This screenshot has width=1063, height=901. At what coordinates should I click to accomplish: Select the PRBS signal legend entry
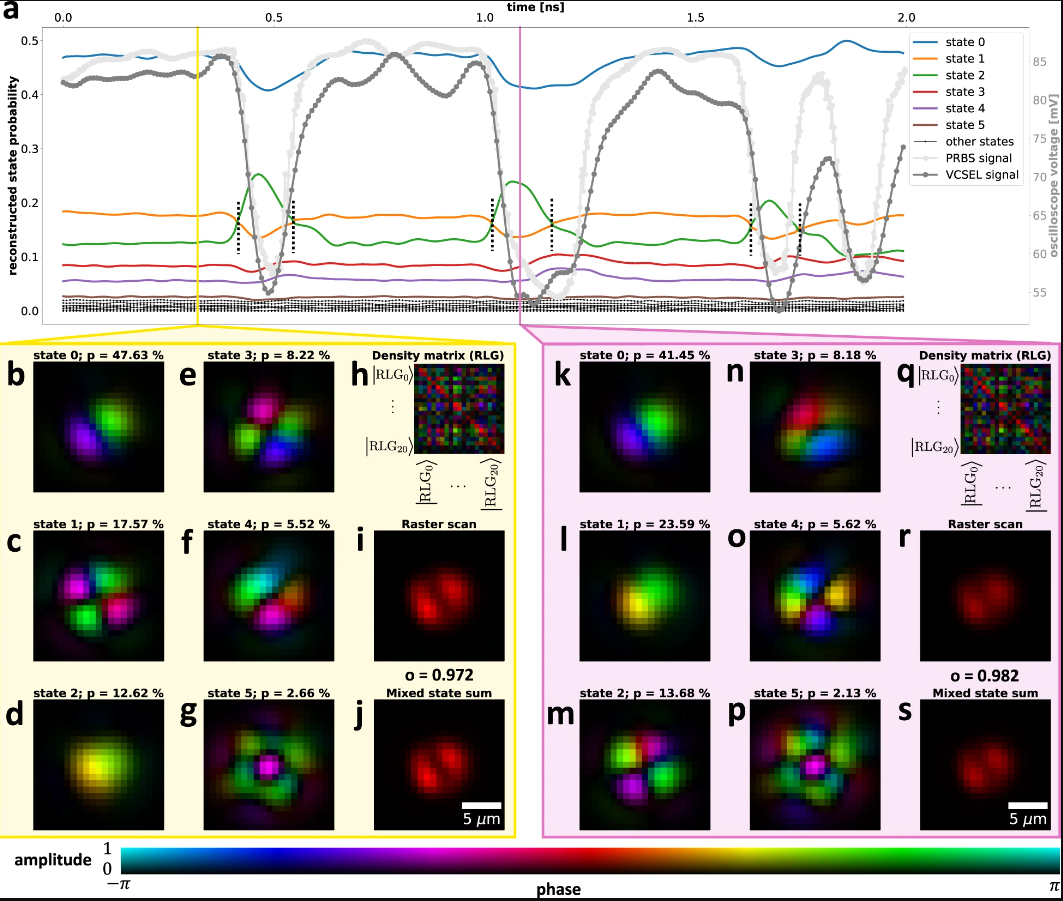(x=963, y=158)
